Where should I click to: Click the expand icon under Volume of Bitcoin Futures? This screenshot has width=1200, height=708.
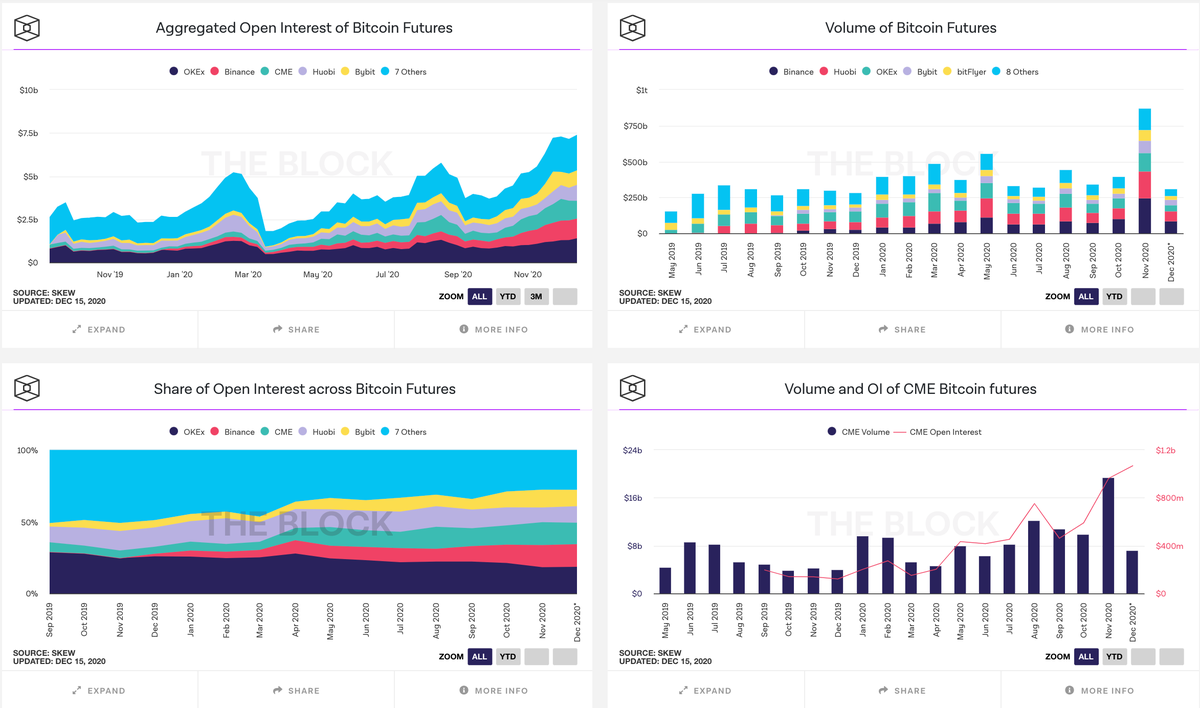[681, 329]
